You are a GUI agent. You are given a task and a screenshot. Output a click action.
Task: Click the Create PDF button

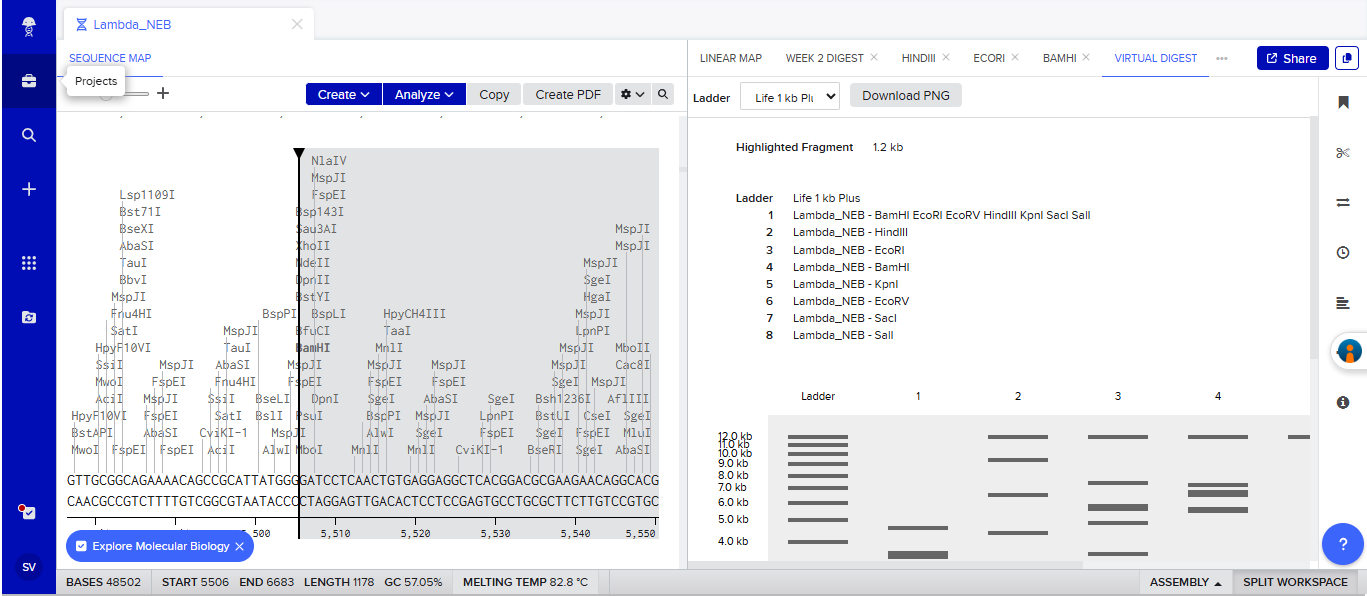tap(567, 94)
